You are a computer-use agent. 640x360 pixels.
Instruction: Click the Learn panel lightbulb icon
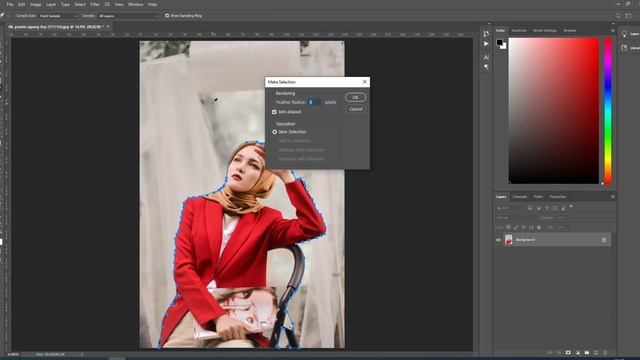[x=624, y=34]
